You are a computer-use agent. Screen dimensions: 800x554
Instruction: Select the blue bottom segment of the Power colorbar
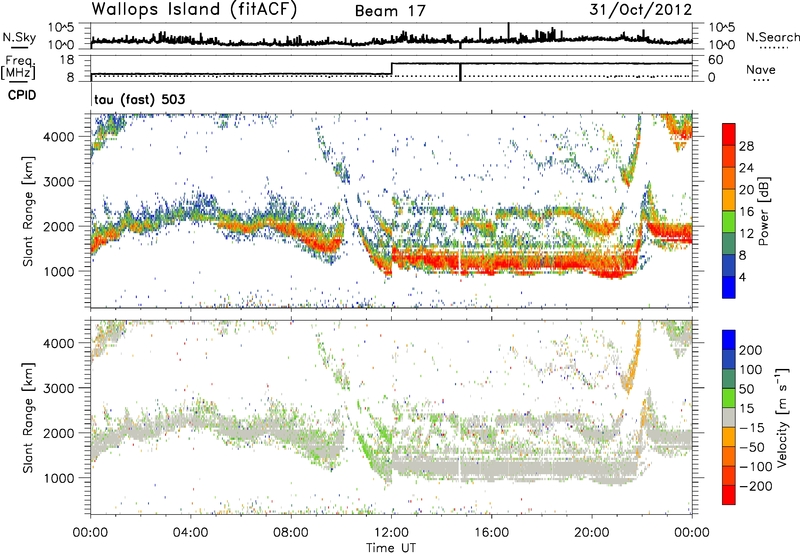click(729, 287)
